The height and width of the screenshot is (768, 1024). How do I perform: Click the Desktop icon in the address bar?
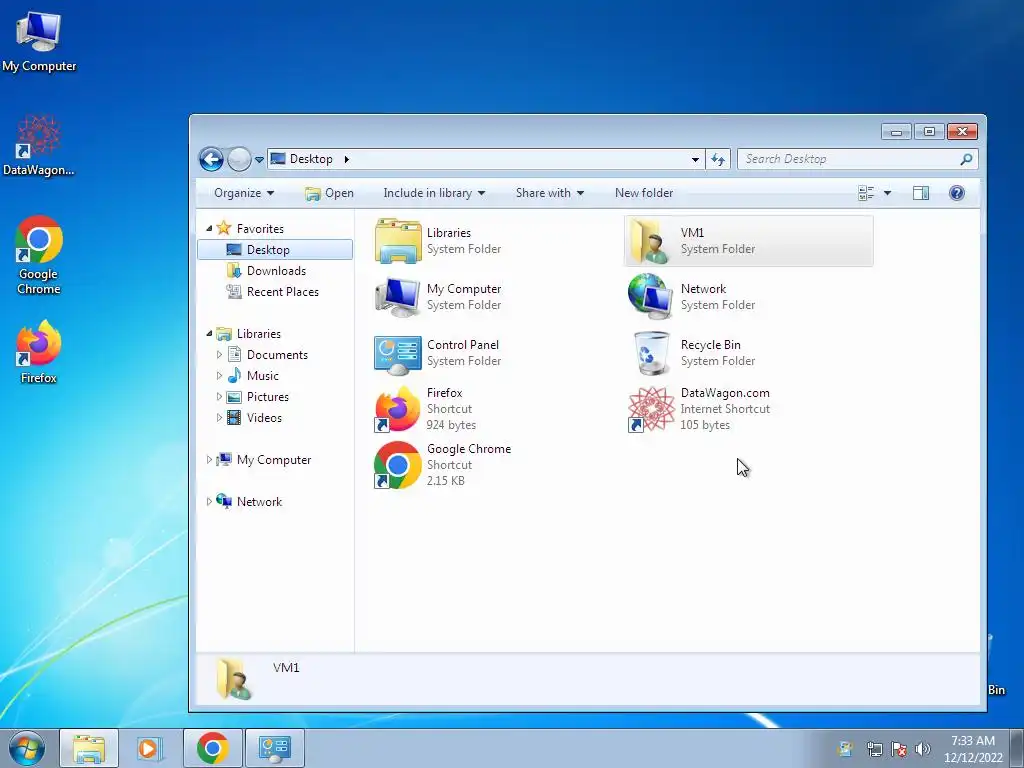278,159
